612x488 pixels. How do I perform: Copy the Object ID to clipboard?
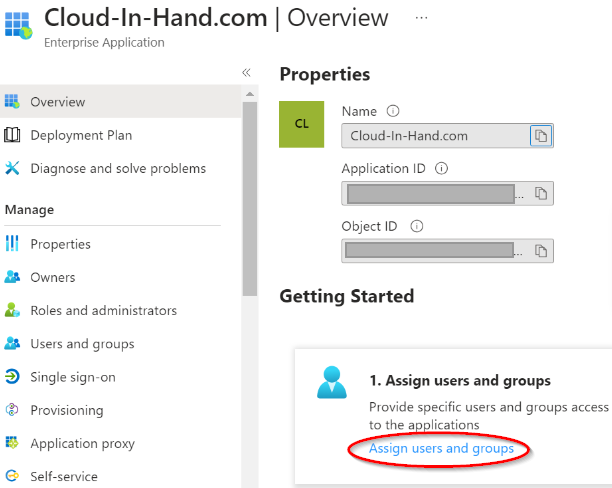coord(541,251)
